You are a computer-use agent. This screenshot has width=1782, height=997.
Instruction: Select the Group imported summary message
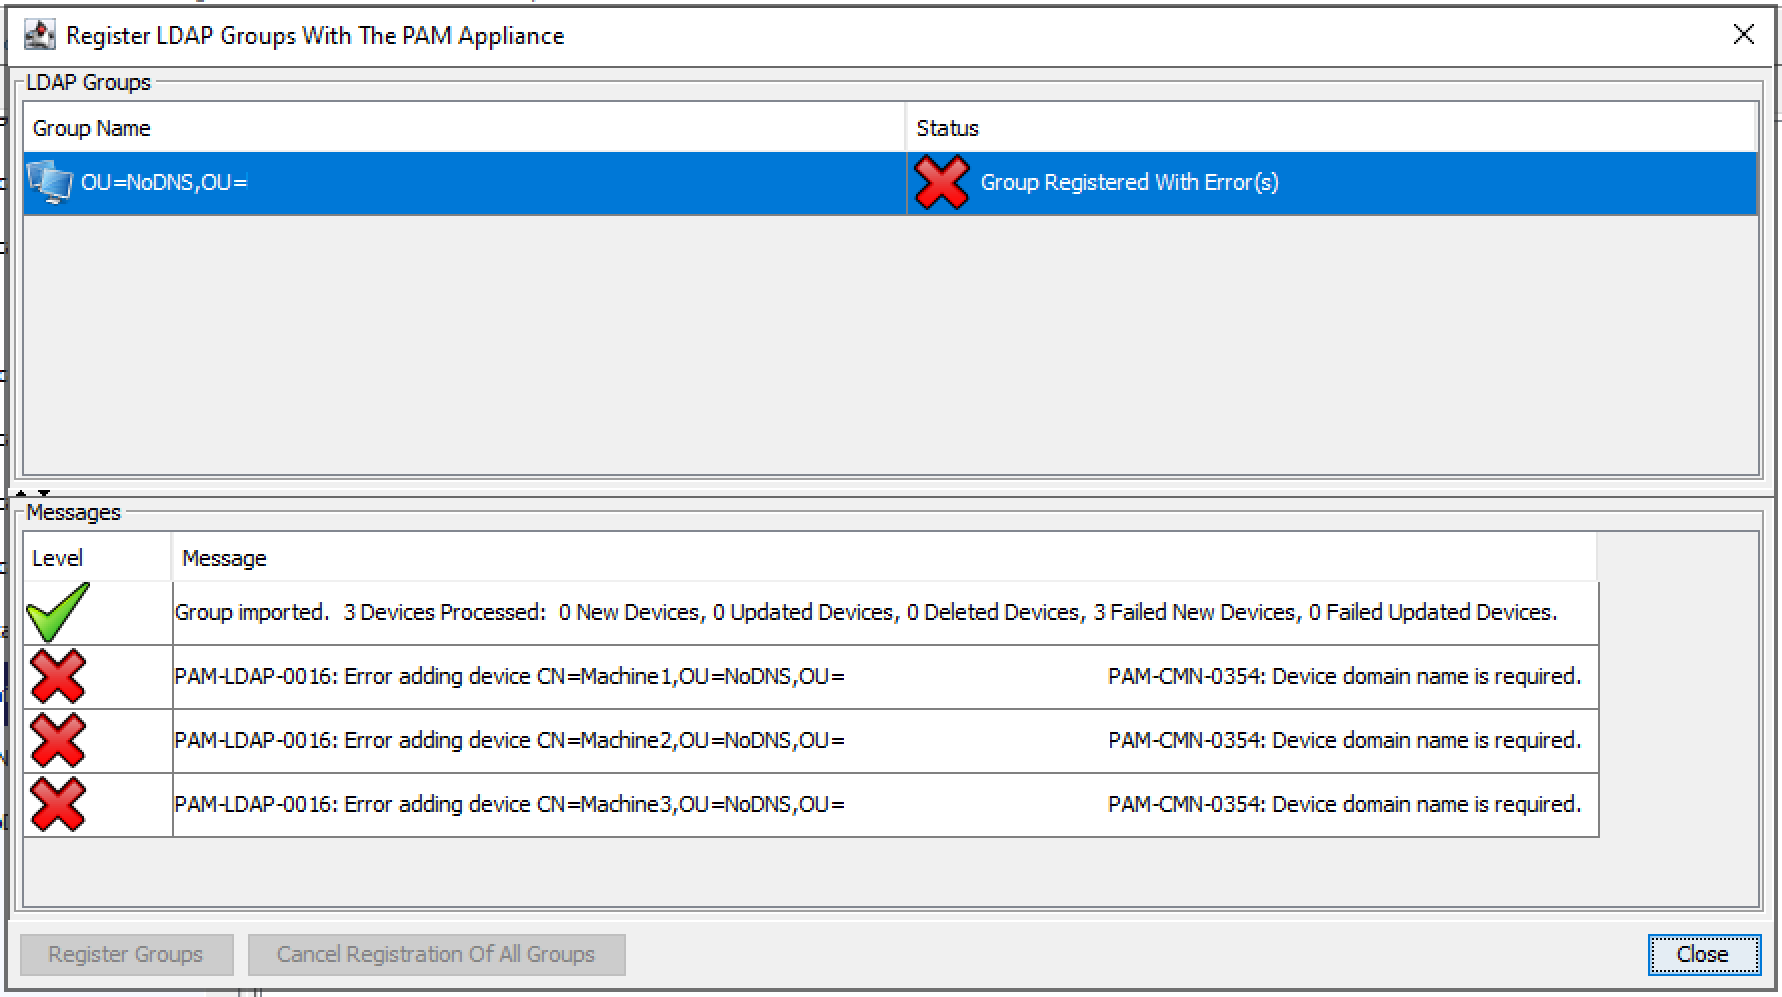(x=865, y=612)
